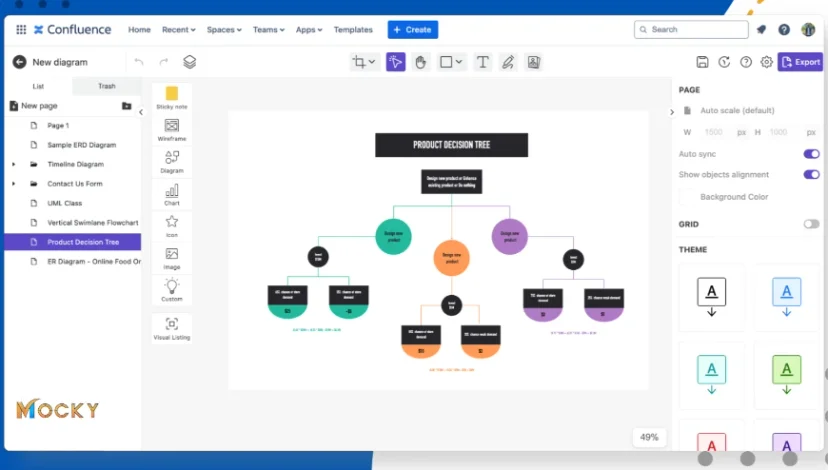Open the shape tool dropdown arrow
Screen dimensions: 828x470
pos(459,62)
